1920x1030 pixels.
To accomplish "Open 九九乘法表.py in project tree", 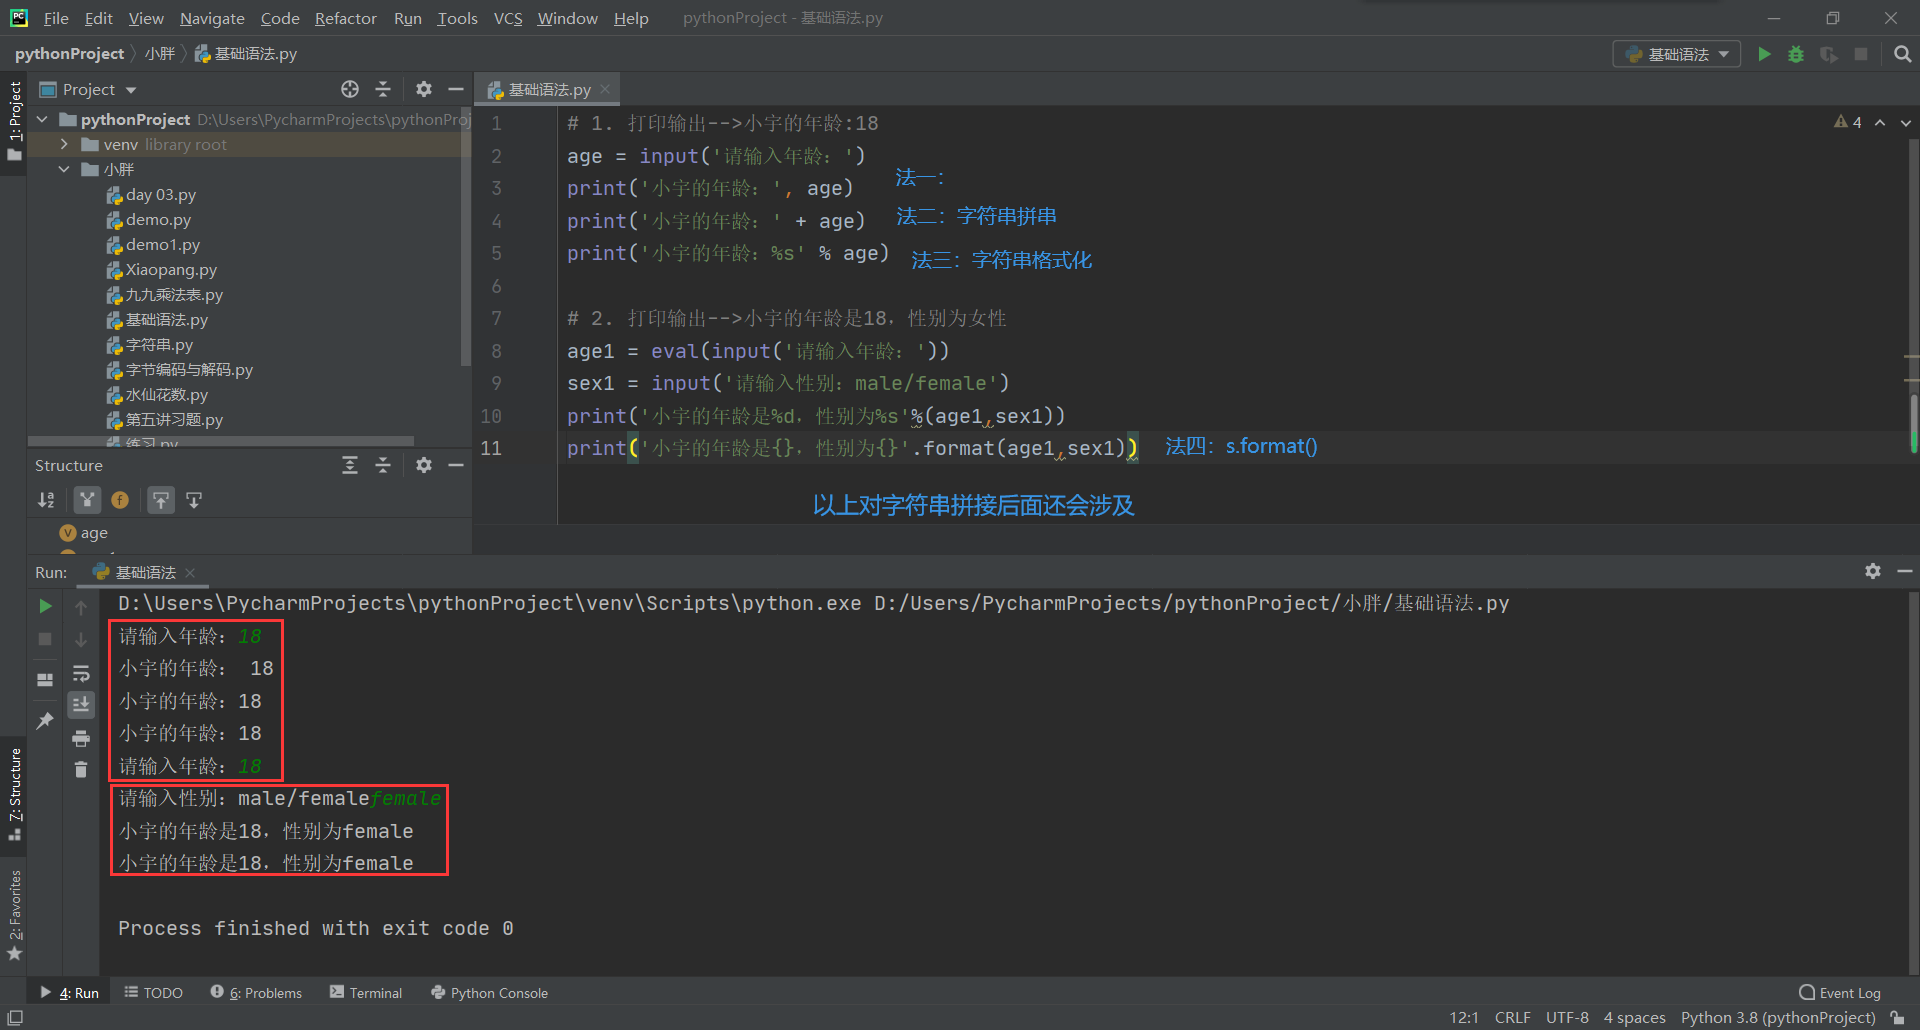I will pos(174,295).
